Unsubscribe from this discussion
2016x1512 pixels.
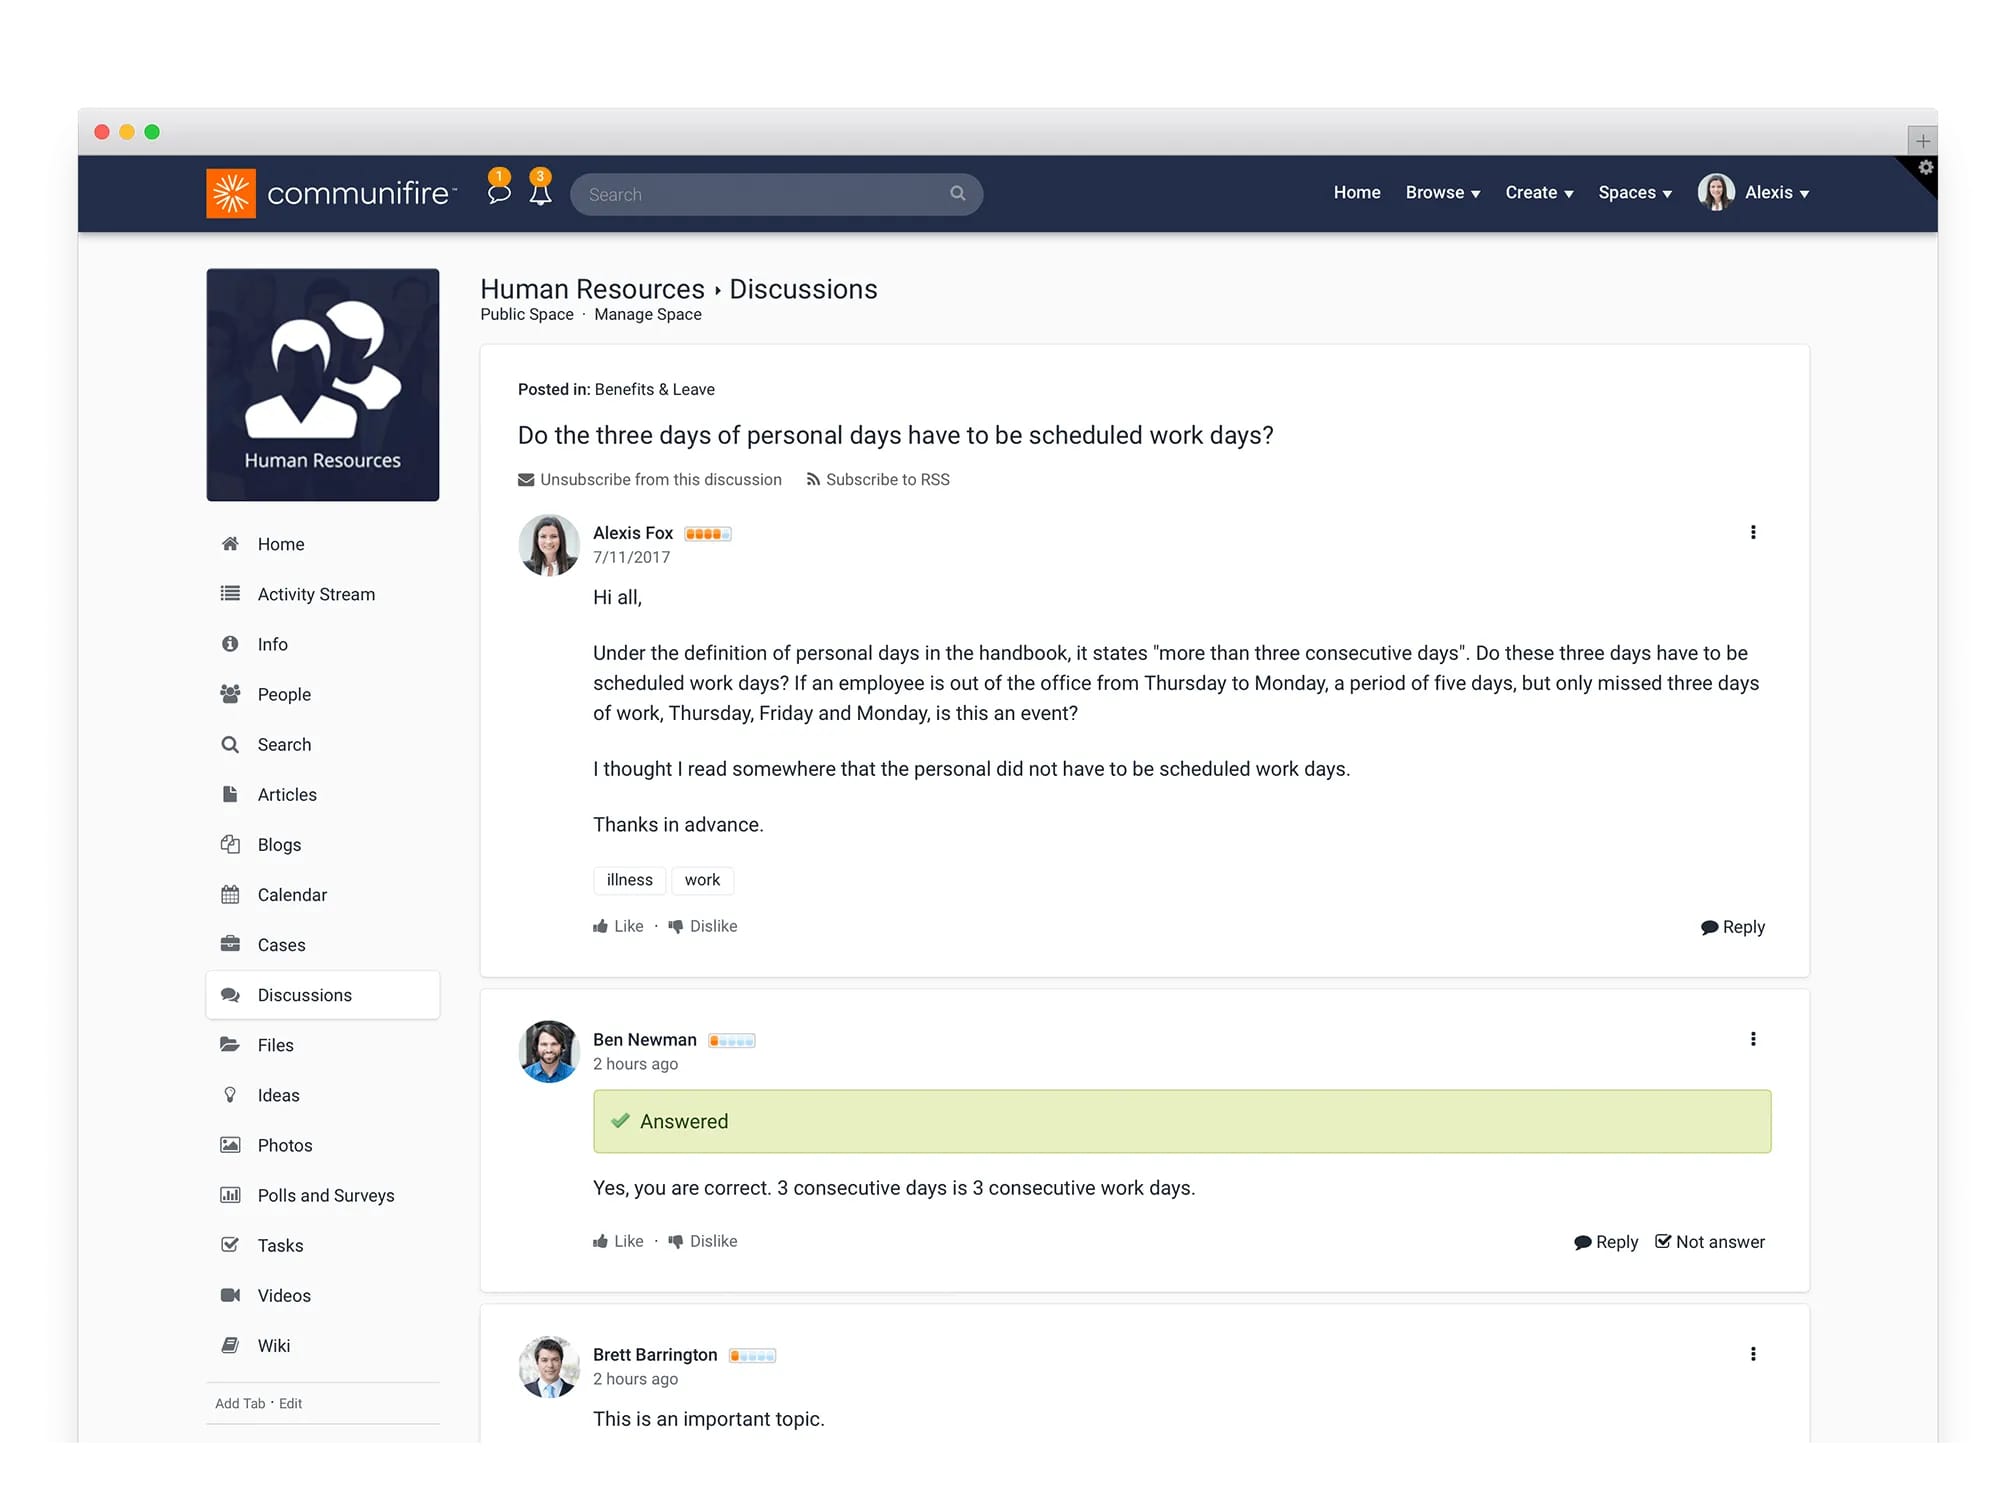click(650, 480)
